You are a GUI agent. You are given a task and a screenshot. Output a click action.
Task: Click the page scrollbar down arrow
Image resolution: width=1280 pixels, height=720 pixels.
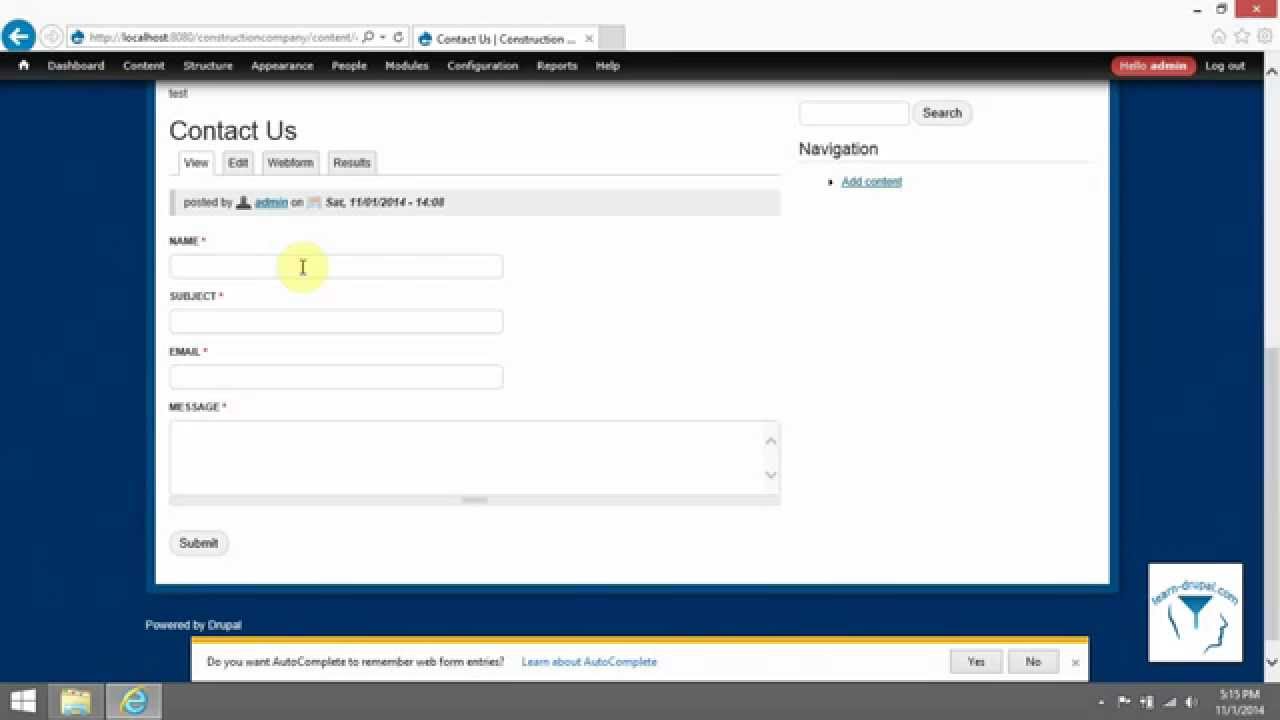(x=1272, y=662)
